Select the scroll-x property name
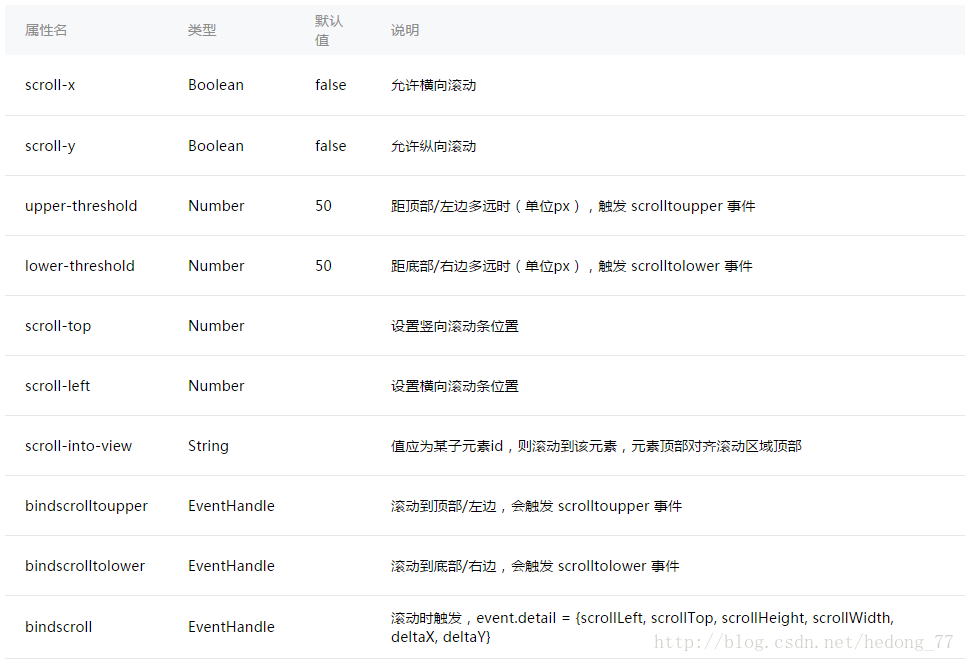965x662 pixels. 50,85
